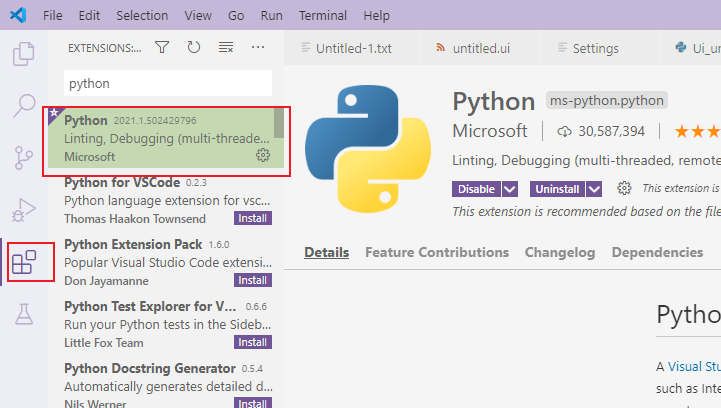Switch to the Settings editor tab

pos(595,48)
